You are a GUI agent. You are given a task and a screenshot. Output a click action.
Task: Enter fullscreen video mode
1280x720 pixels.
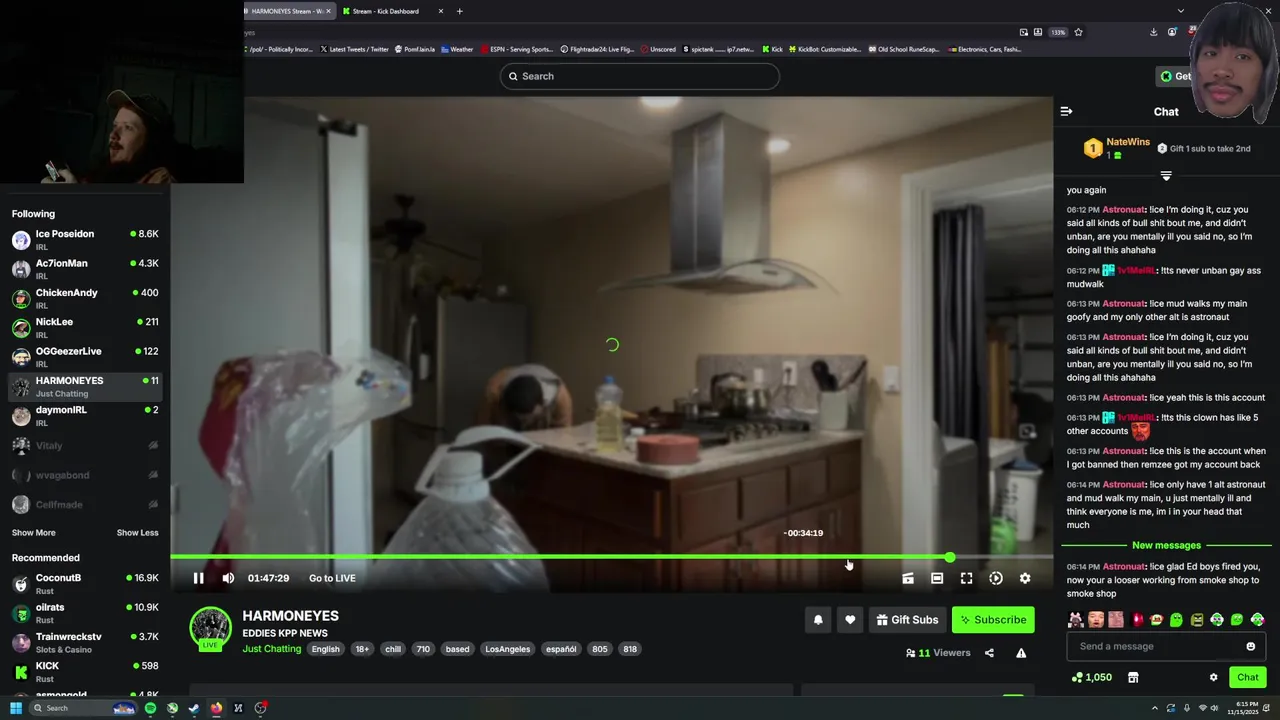click(x=966, y=578)
